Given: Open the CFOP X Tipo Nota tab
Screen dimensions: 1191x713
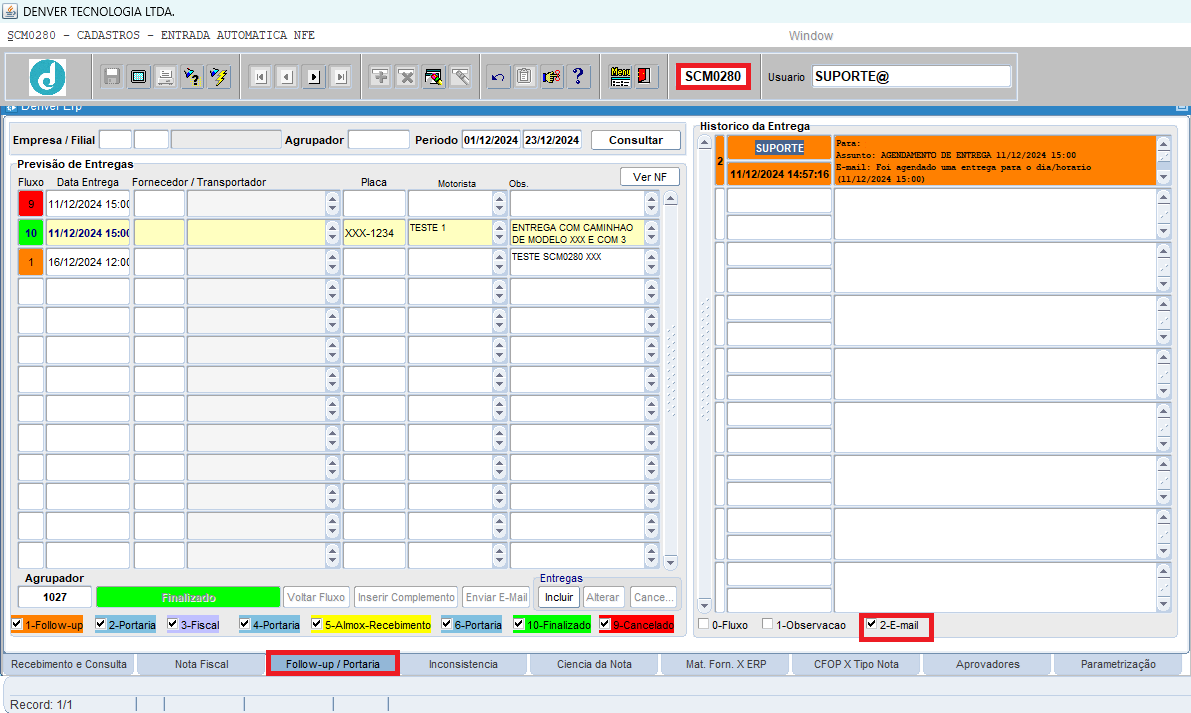Looking at the screenshot, I should click(x=856, y=664).
